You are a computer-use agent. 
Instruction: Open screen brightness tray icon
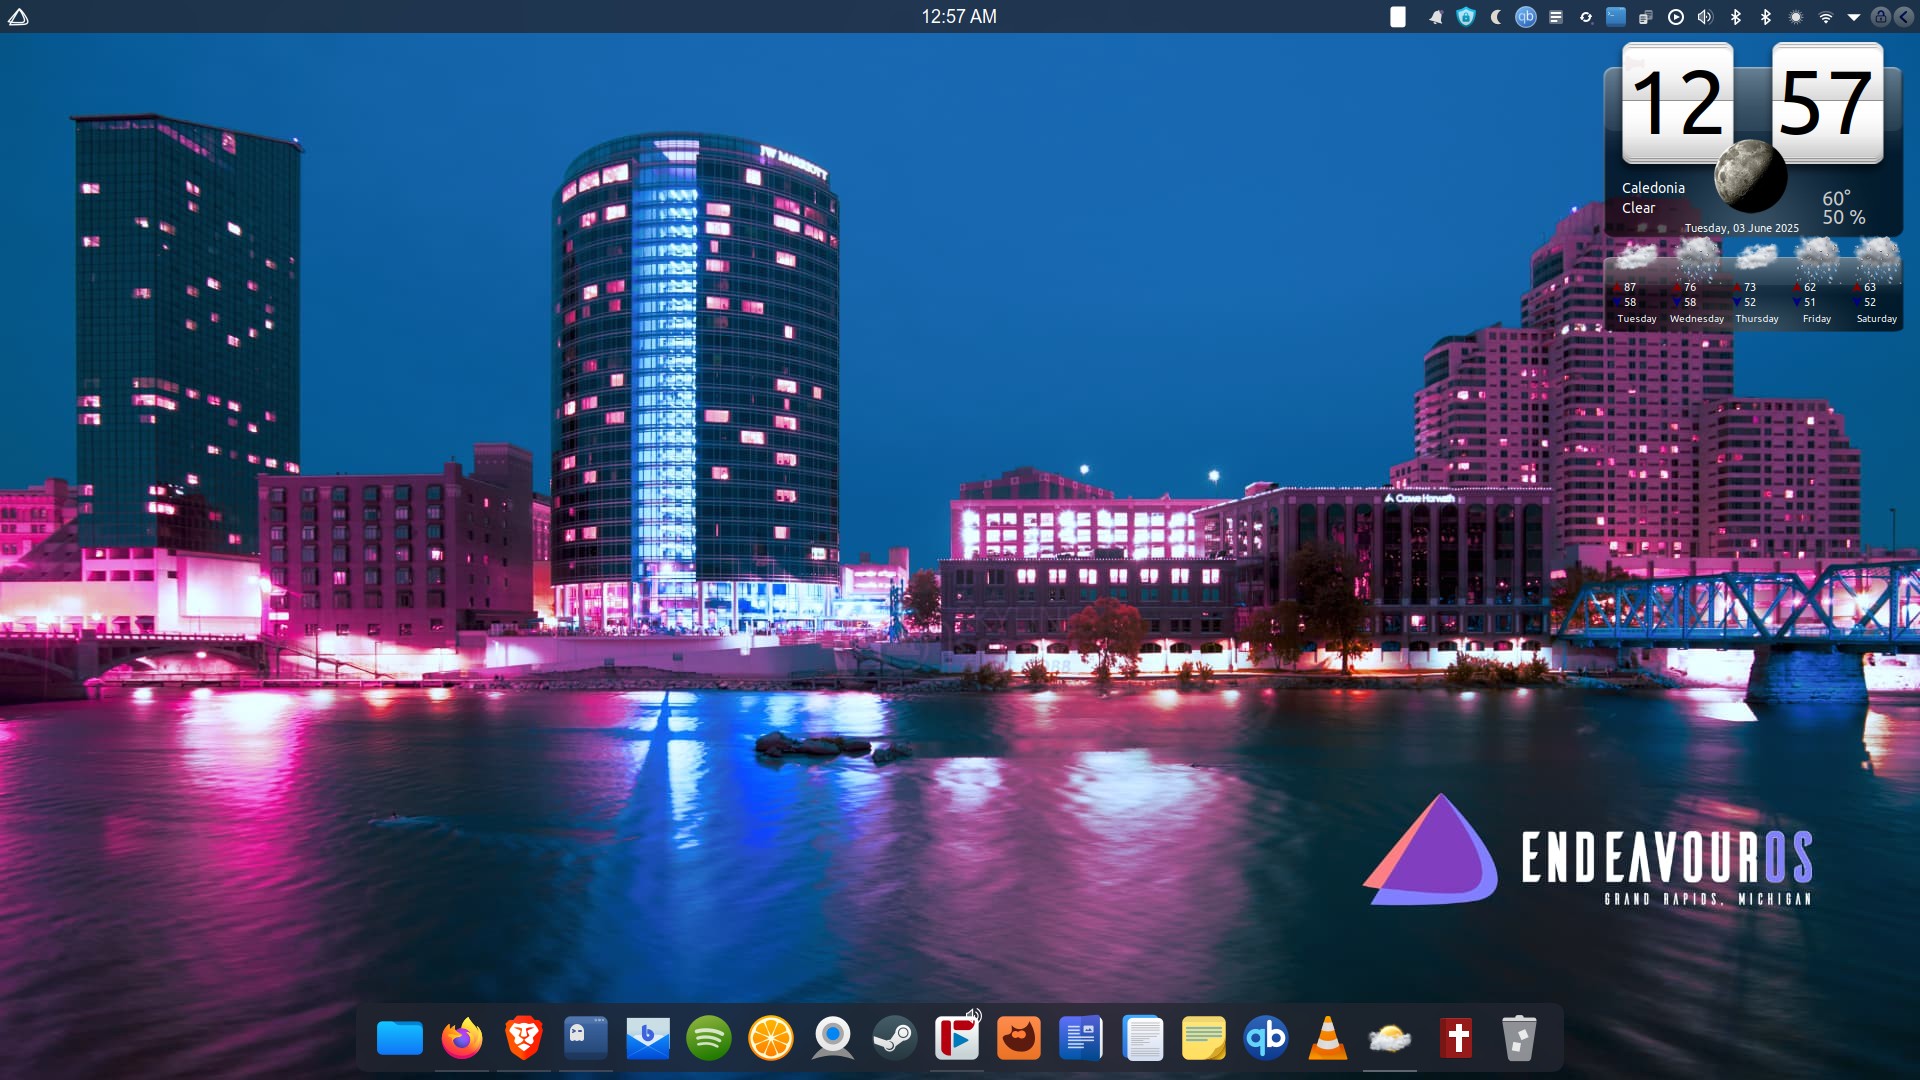point(1796,17)
